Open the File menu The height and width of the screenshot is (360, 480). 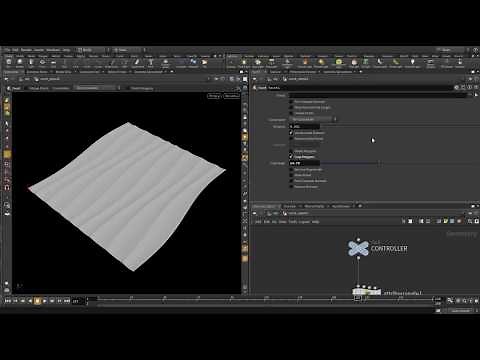click(7, 50)
